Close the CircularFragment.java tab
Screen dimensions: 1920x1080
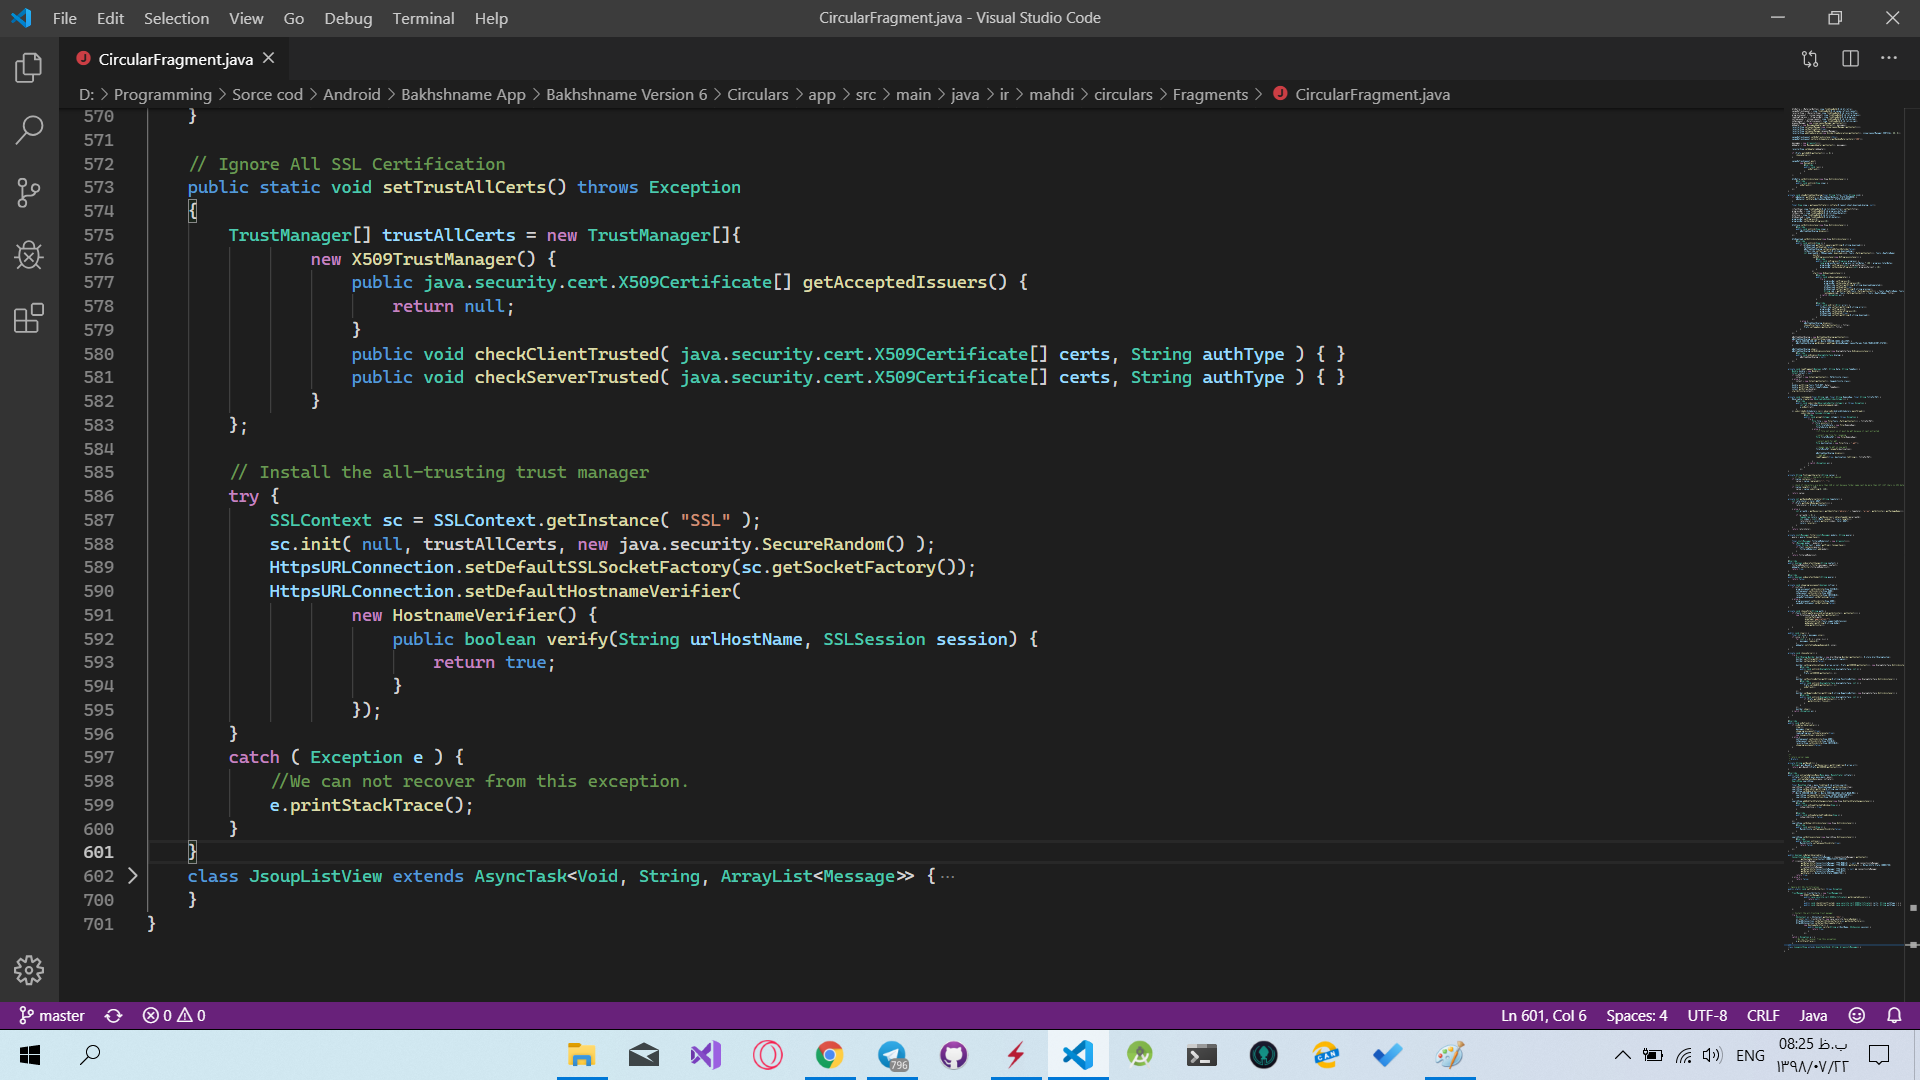click(x=269, y=59)
